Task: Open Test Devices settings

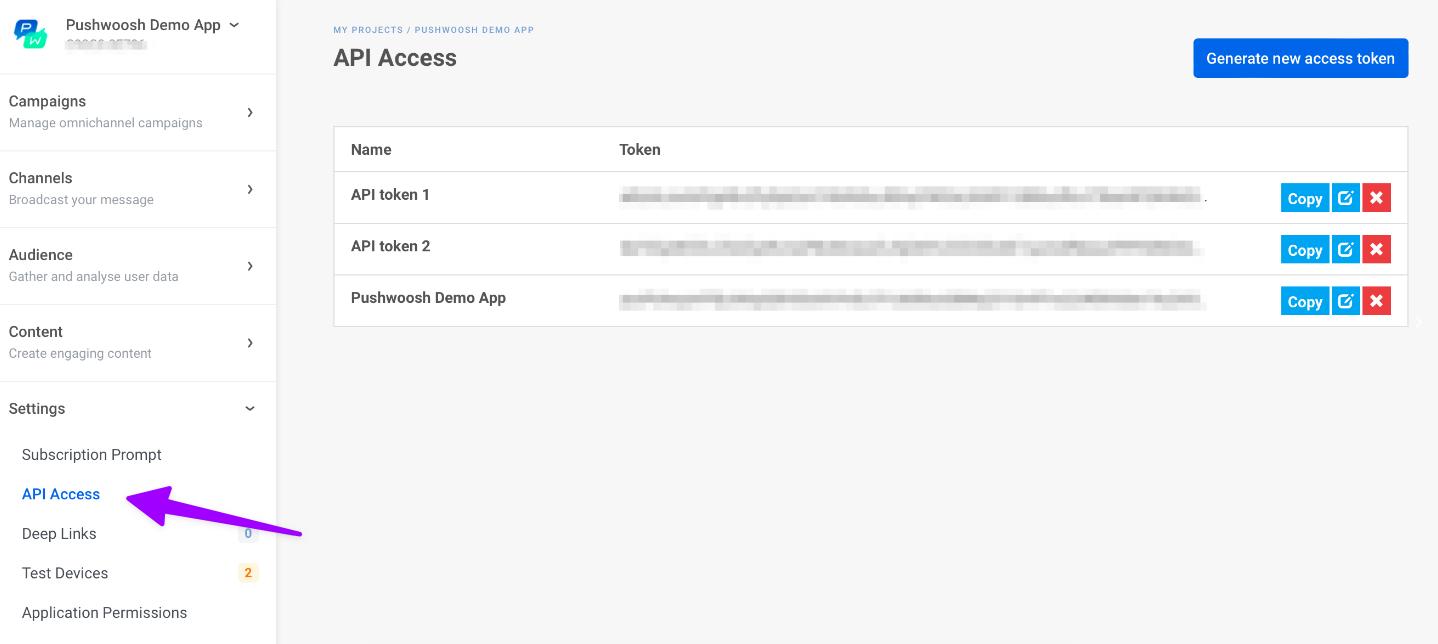Action: [65, 573]
